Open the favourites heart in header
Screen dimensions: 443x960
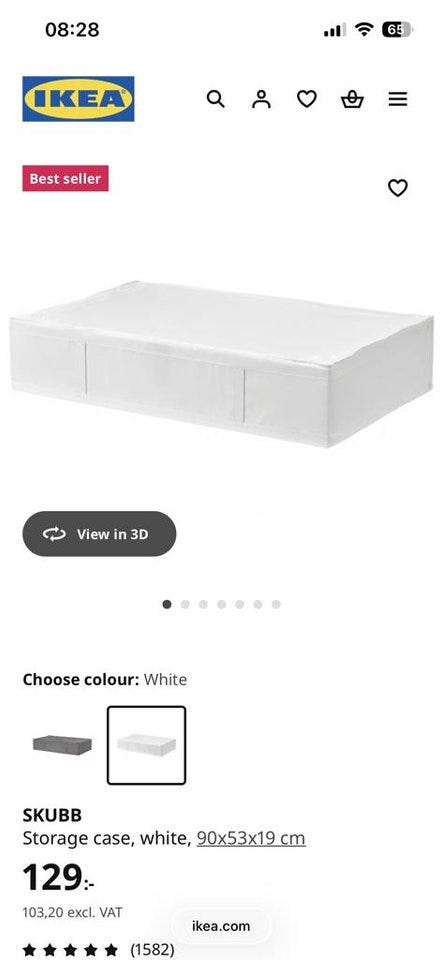[307, 99]
